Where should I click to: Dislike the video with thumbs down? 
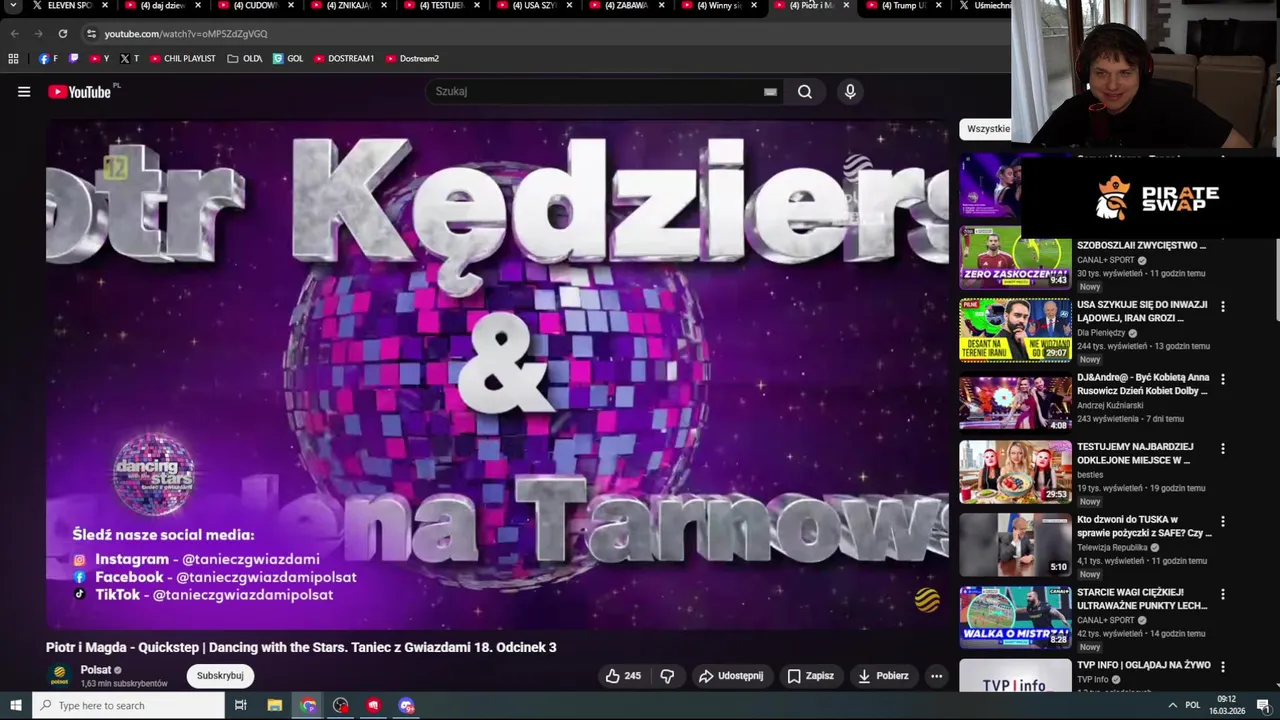[667, 676]
